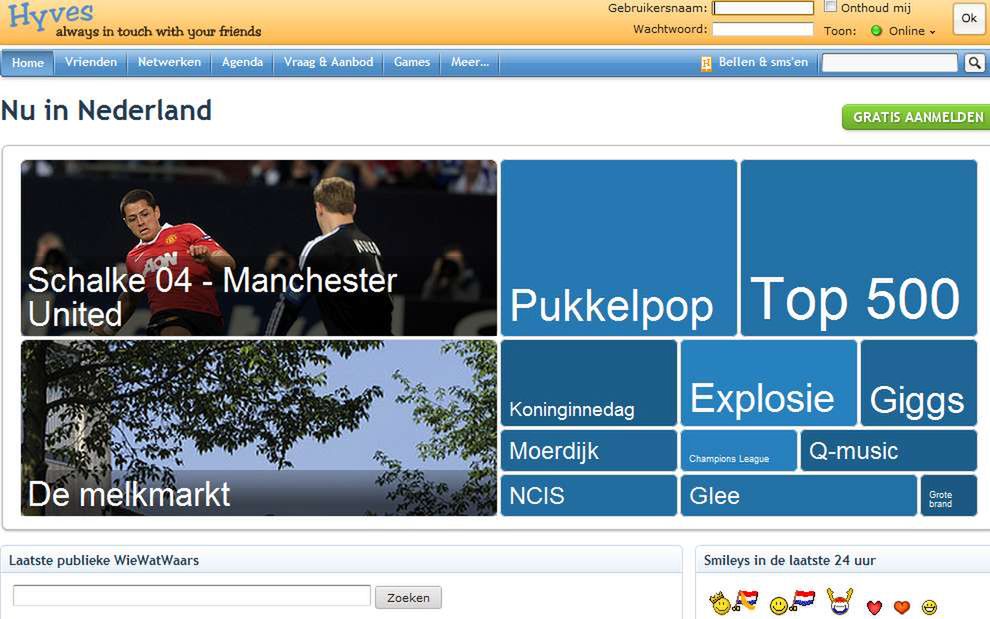Open the Giggs topic tile
The image size is (990, 619).
919,383
